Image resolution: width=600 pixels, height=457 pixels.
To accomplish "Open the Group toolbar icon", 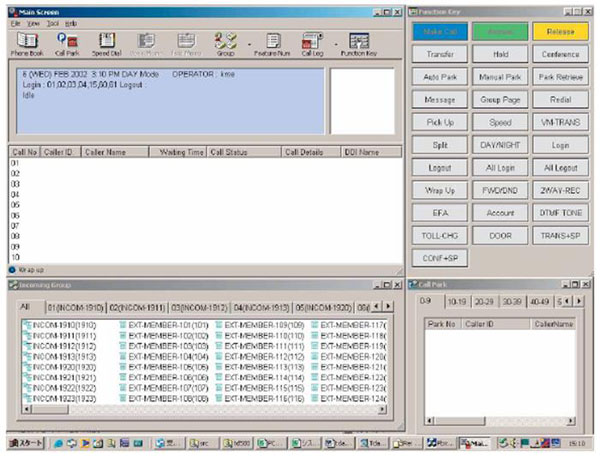I will click(225, 44).
